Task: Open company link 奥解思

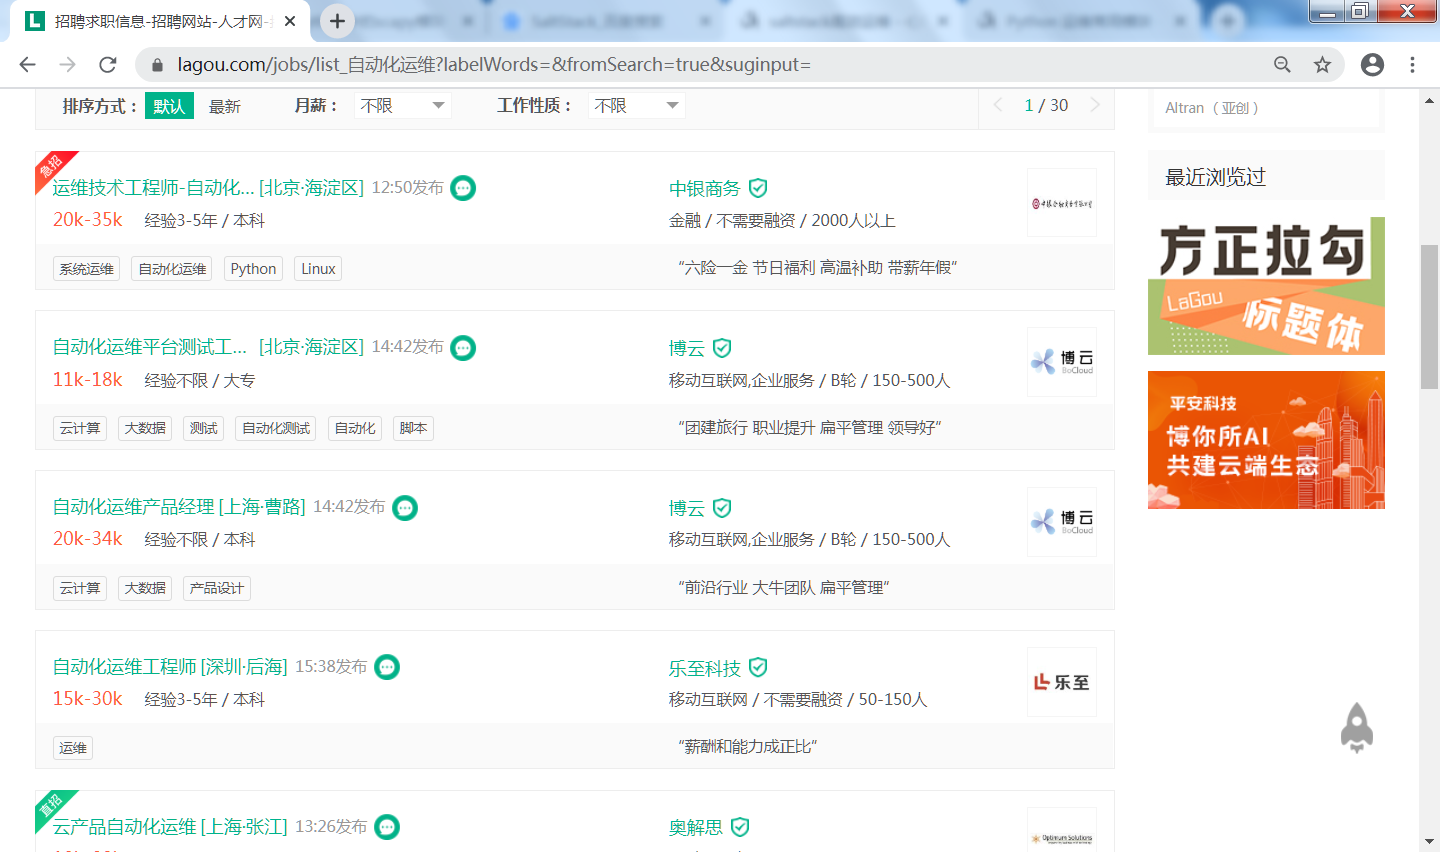Action: (x=696, y=827)
